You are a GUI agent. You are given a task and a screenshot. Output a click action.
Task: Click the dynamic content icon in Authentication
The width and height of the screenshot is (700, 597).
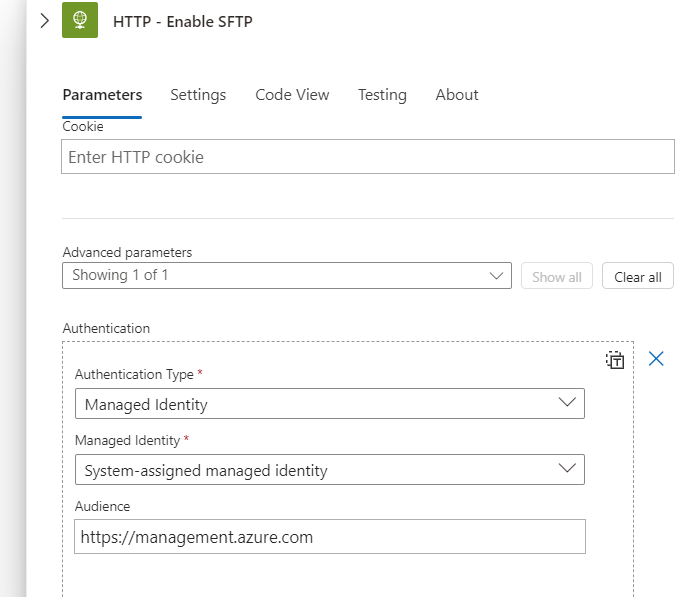coord(615,360)
